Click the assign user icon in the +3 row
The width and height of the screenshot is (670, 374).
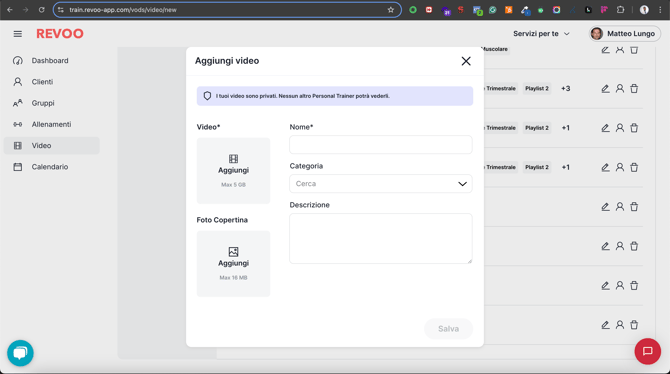[620, 88]
